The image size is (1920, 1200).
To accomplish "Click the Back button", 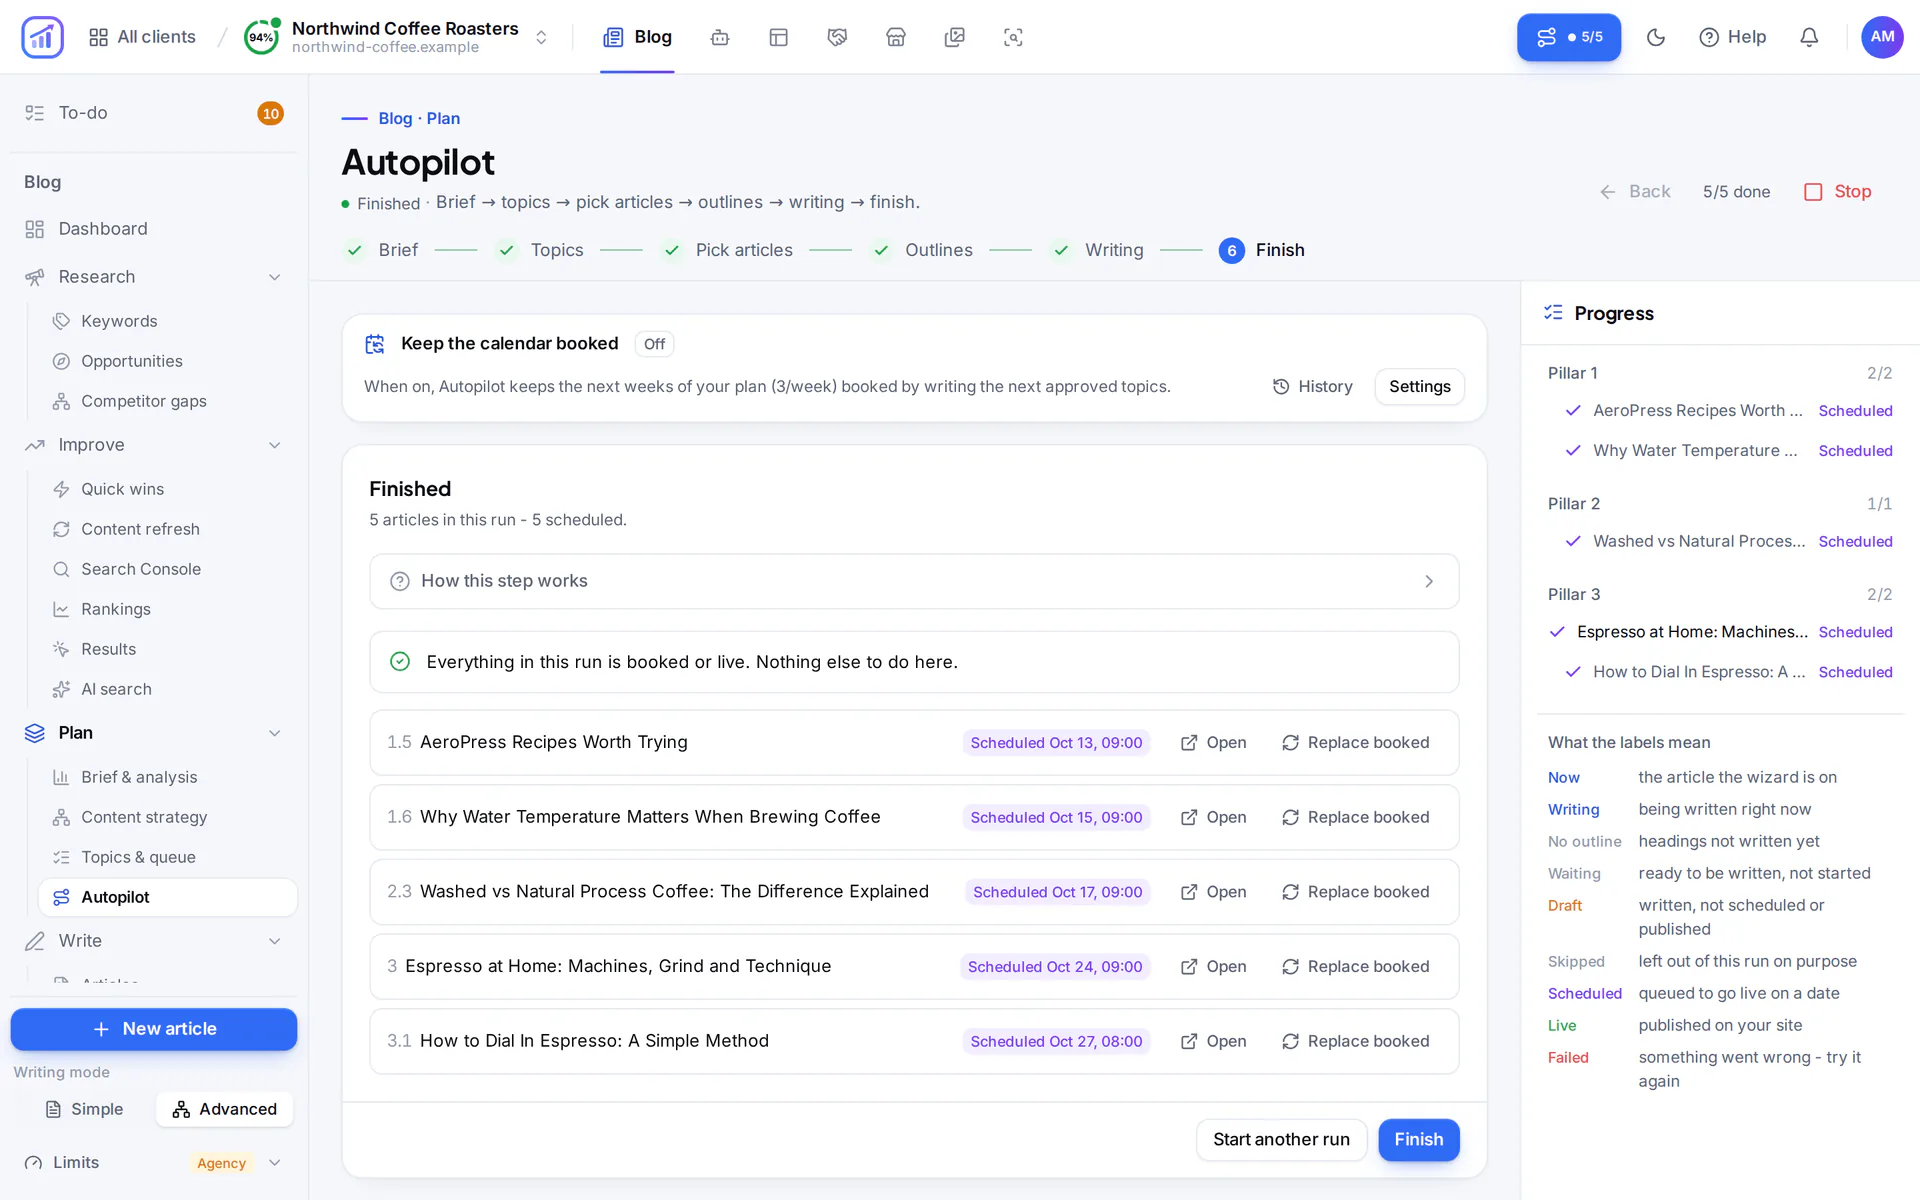I will pos(1635,191).
